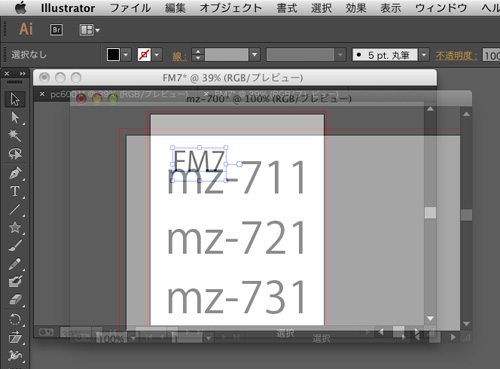Open the 表示 menu
This screenshot has height=369, width=500.
391,8
